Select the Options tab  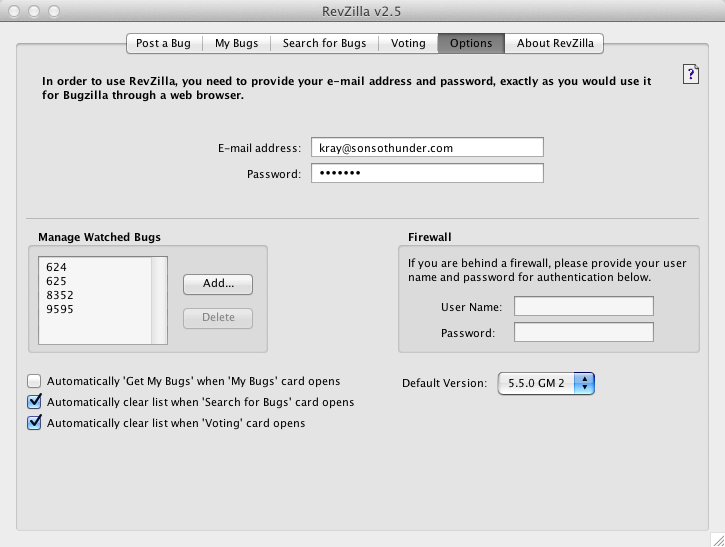click(470, 43)
